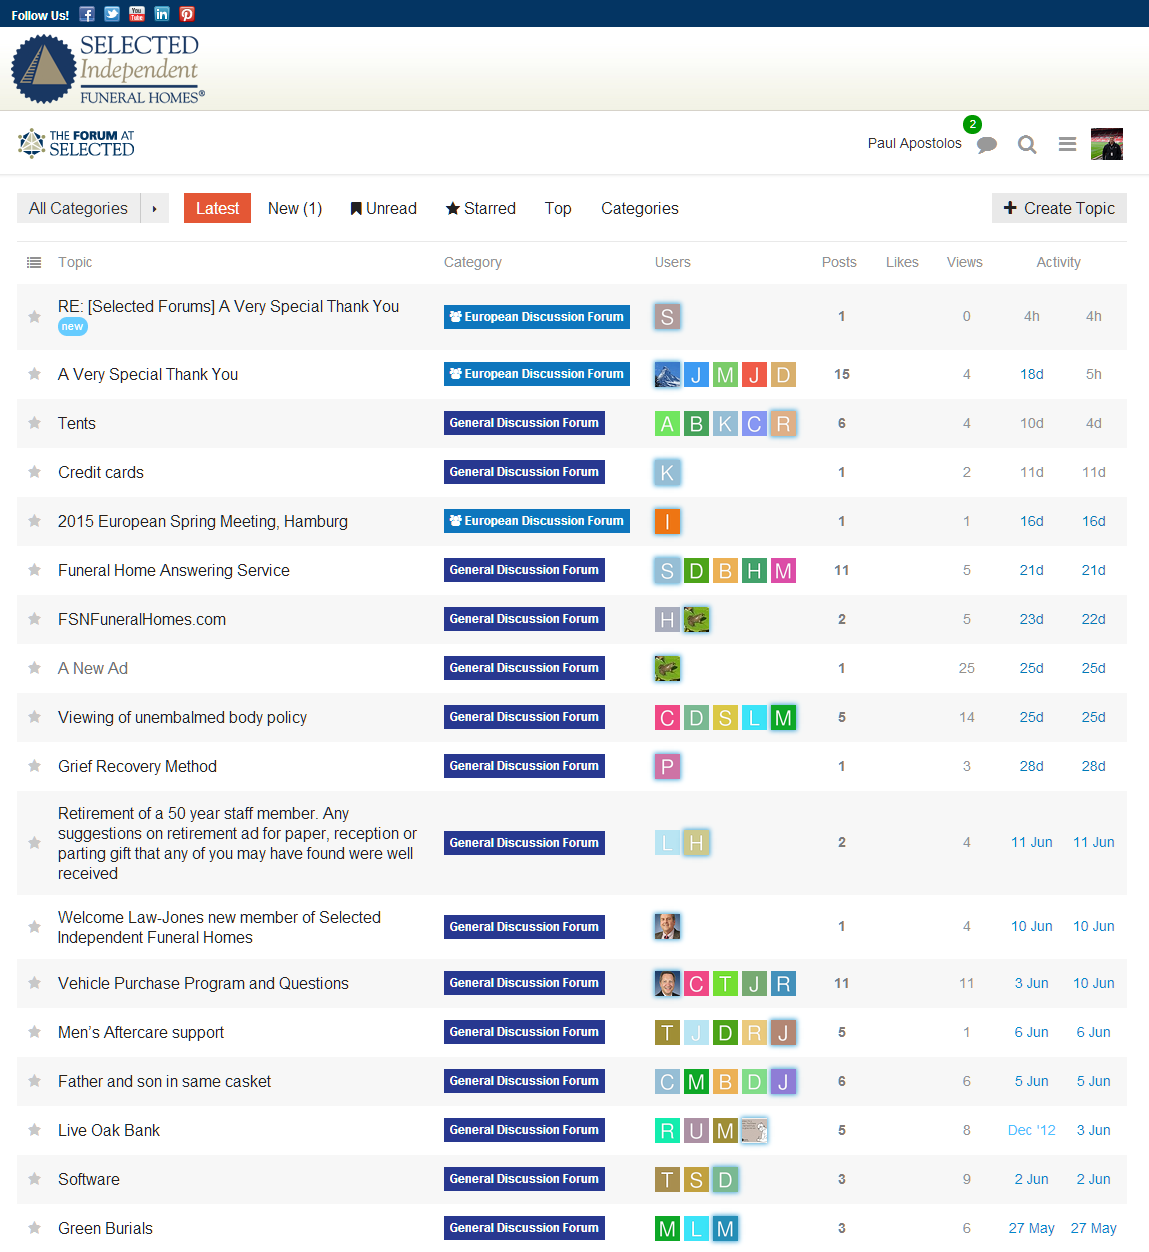Image resolution: width=1149 pixels, height=1252 pixels.
Task: Click European Discussion Forum badge on Hamburg row
Action: 537,521
